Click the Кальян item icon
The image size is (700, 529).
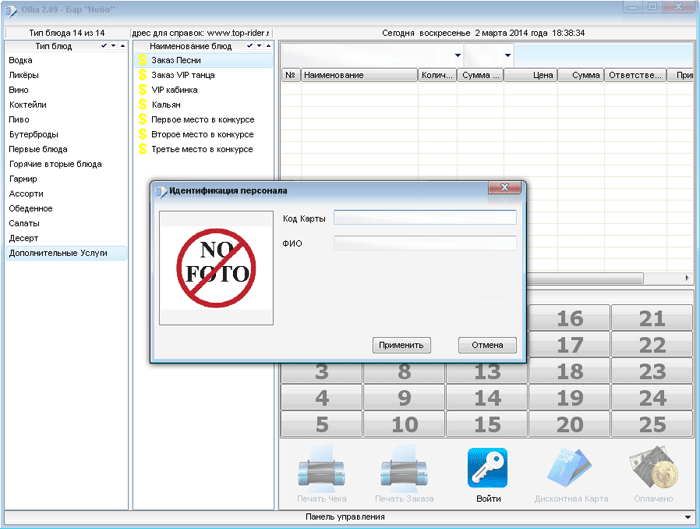(x=142, y=105)
